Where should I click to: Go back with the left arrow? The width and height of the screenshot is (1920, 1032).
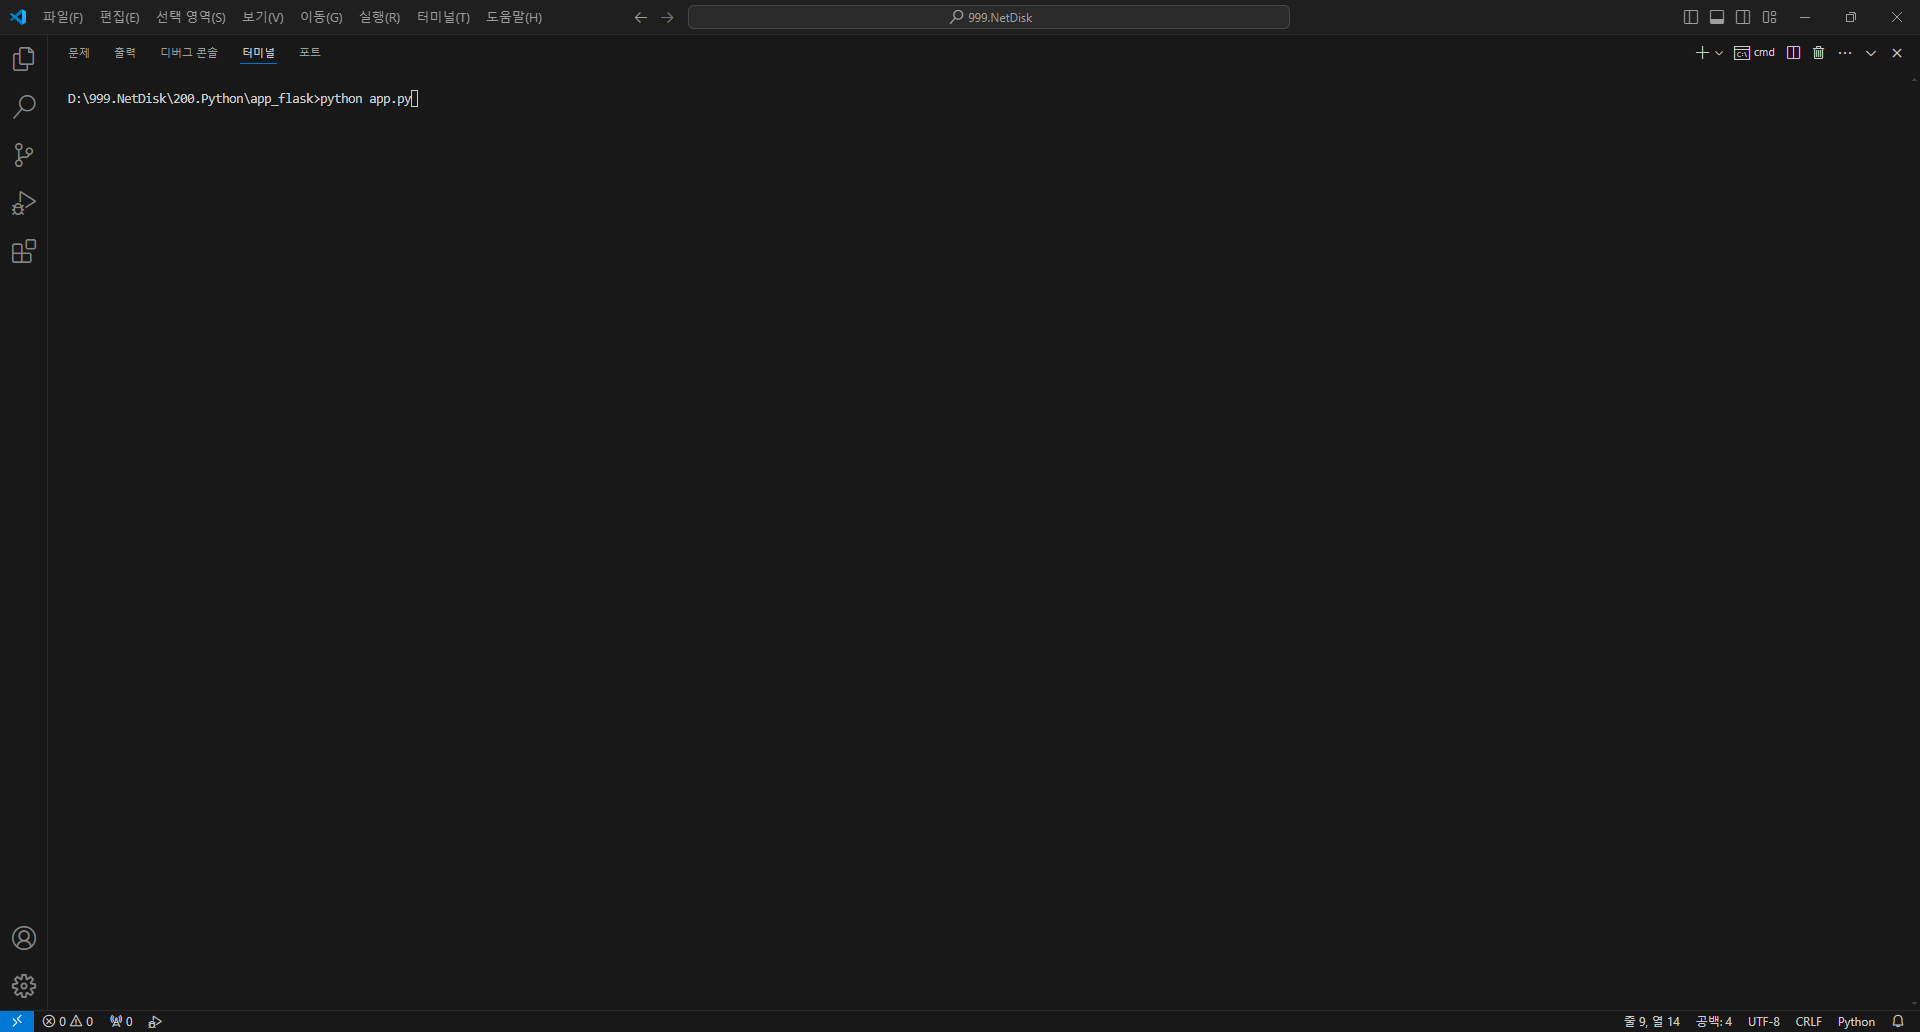coord(641,17)
